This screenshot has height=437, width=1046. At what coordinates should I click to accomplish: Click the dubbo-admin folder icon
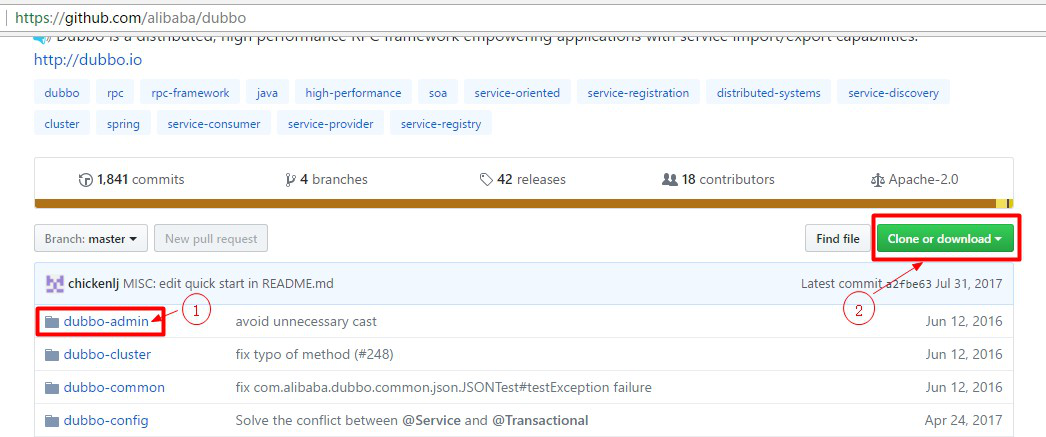(52, 322)
